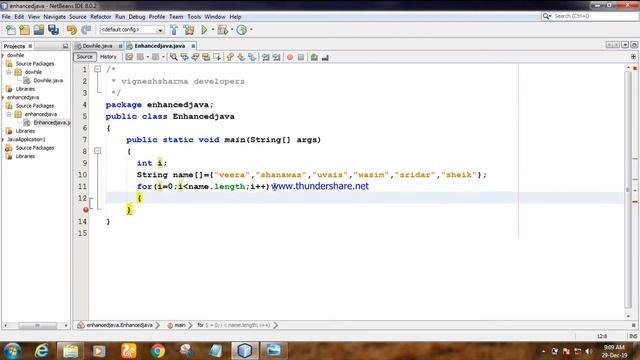Viewport: 640px width, 360px height.
Task: Click Next Bookmark icon
Action: (x=241, y=57)
